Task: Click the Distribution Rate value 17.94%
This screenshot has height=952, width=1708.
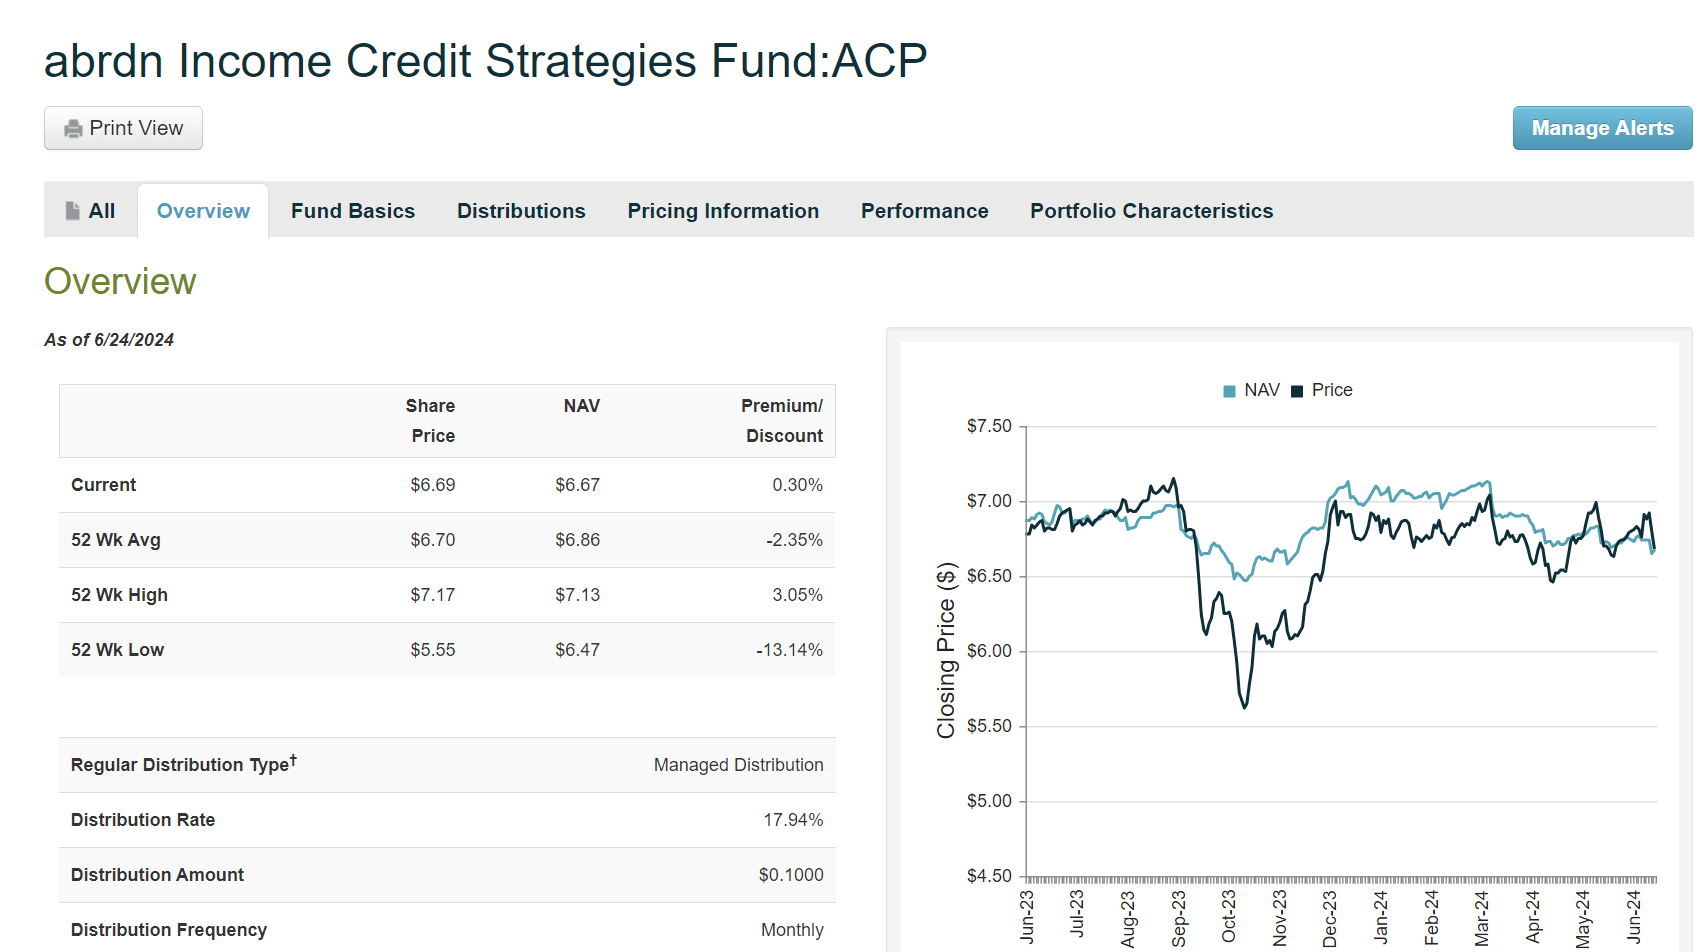Action: click(793, 819)
